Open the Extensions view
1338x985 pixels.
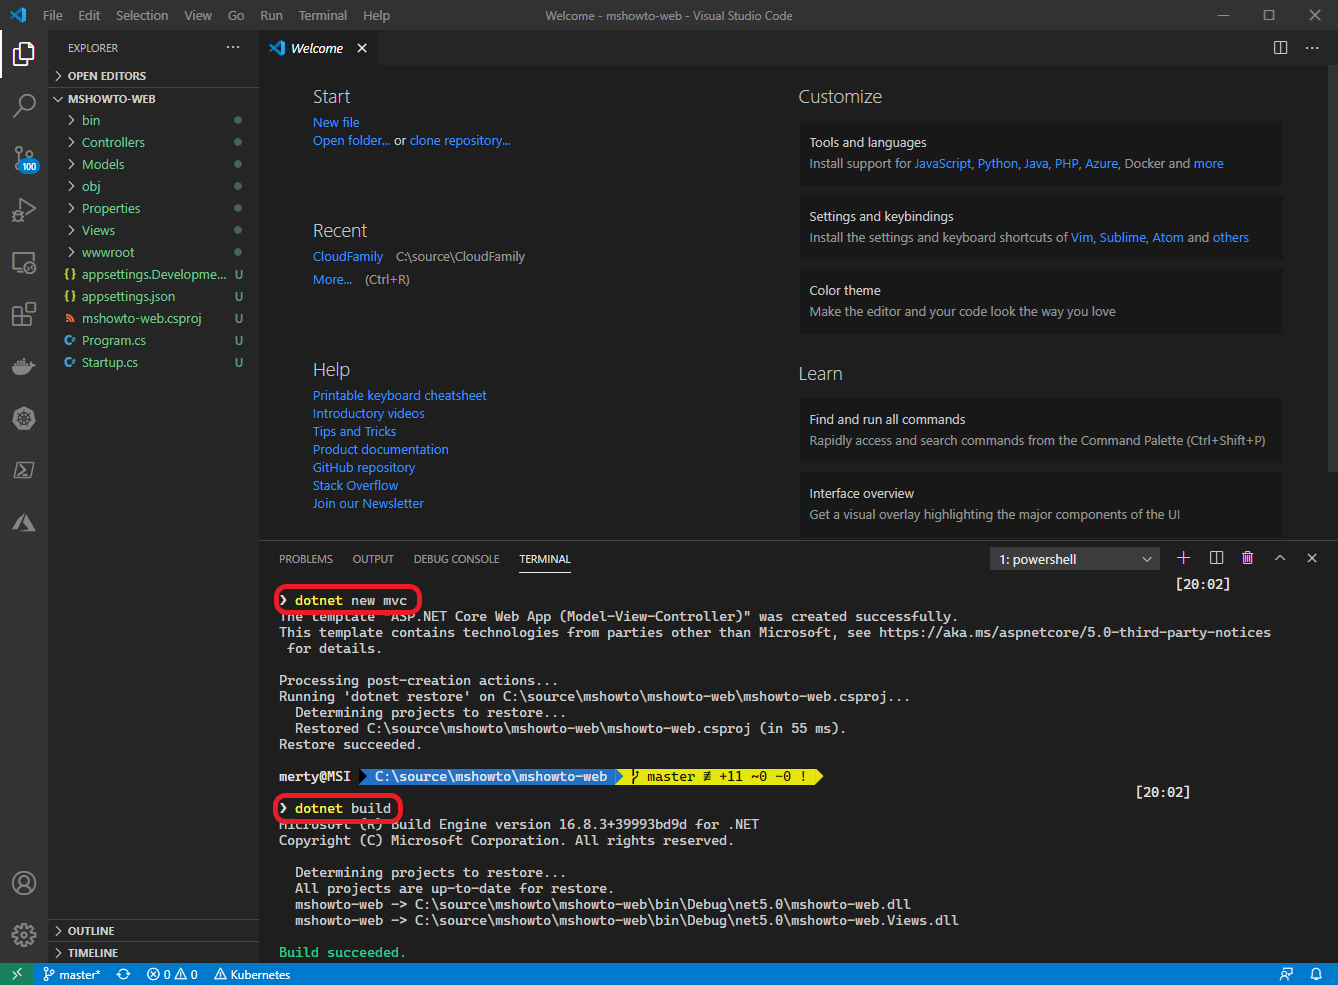tap(24, 314)
